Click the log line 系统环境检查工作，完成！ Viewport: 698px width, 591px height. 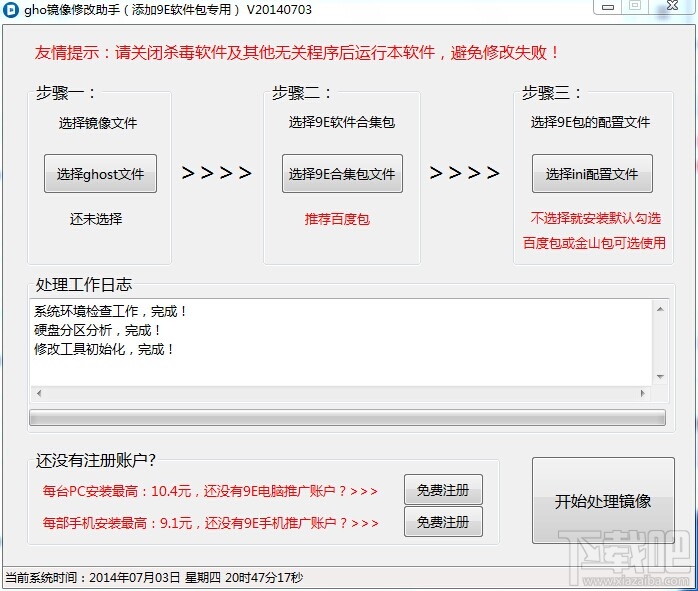(110, 311)
